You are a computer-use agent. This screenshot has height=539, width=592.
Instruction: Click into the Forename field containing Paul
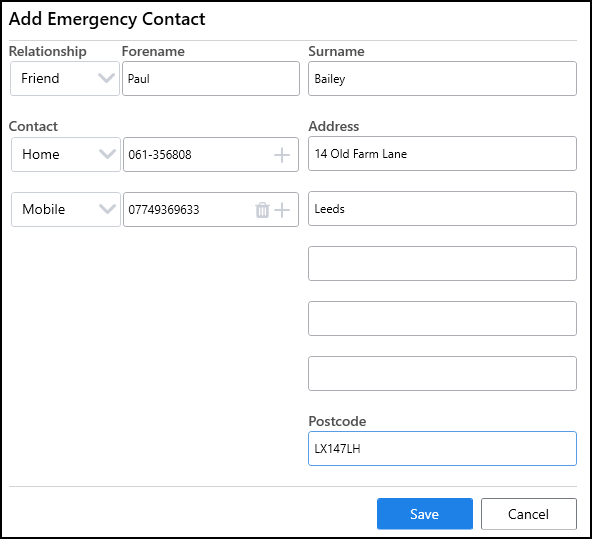point(211,79)
